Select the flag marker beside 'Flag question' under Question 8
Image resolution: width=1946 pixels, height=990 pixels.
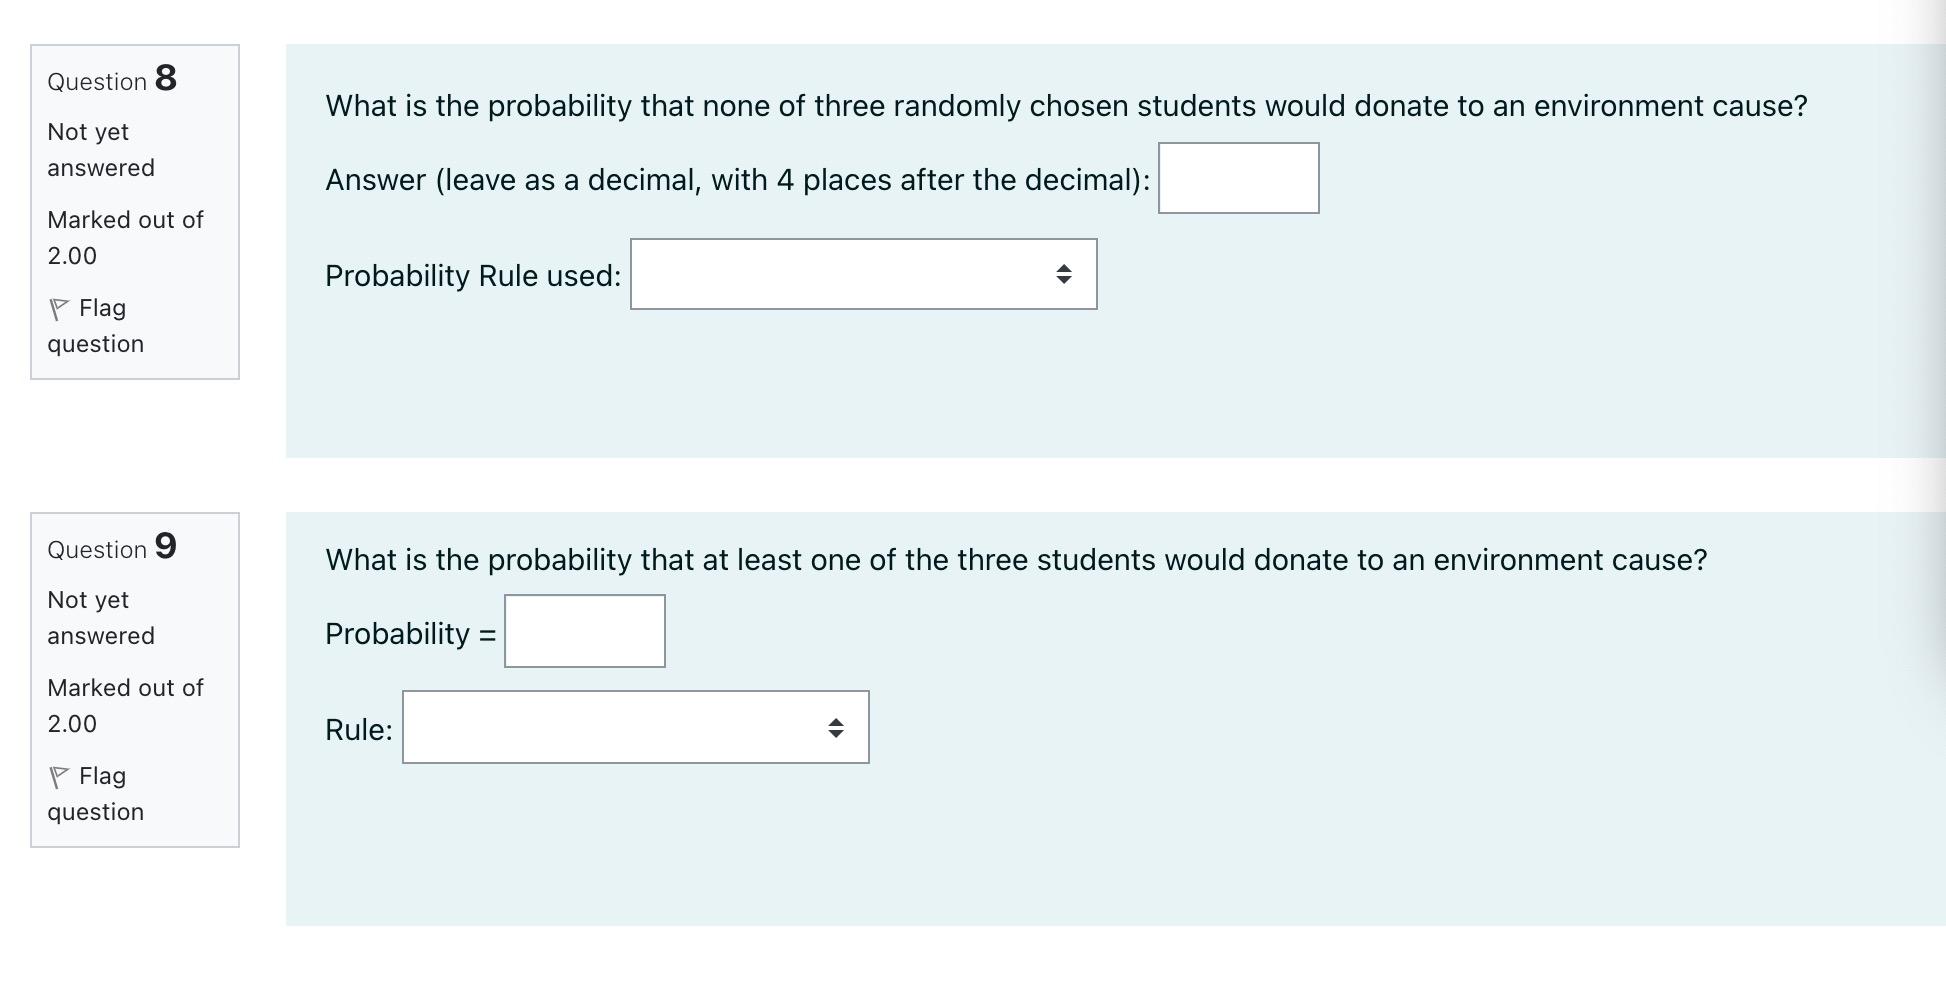(x=58, y=308)
